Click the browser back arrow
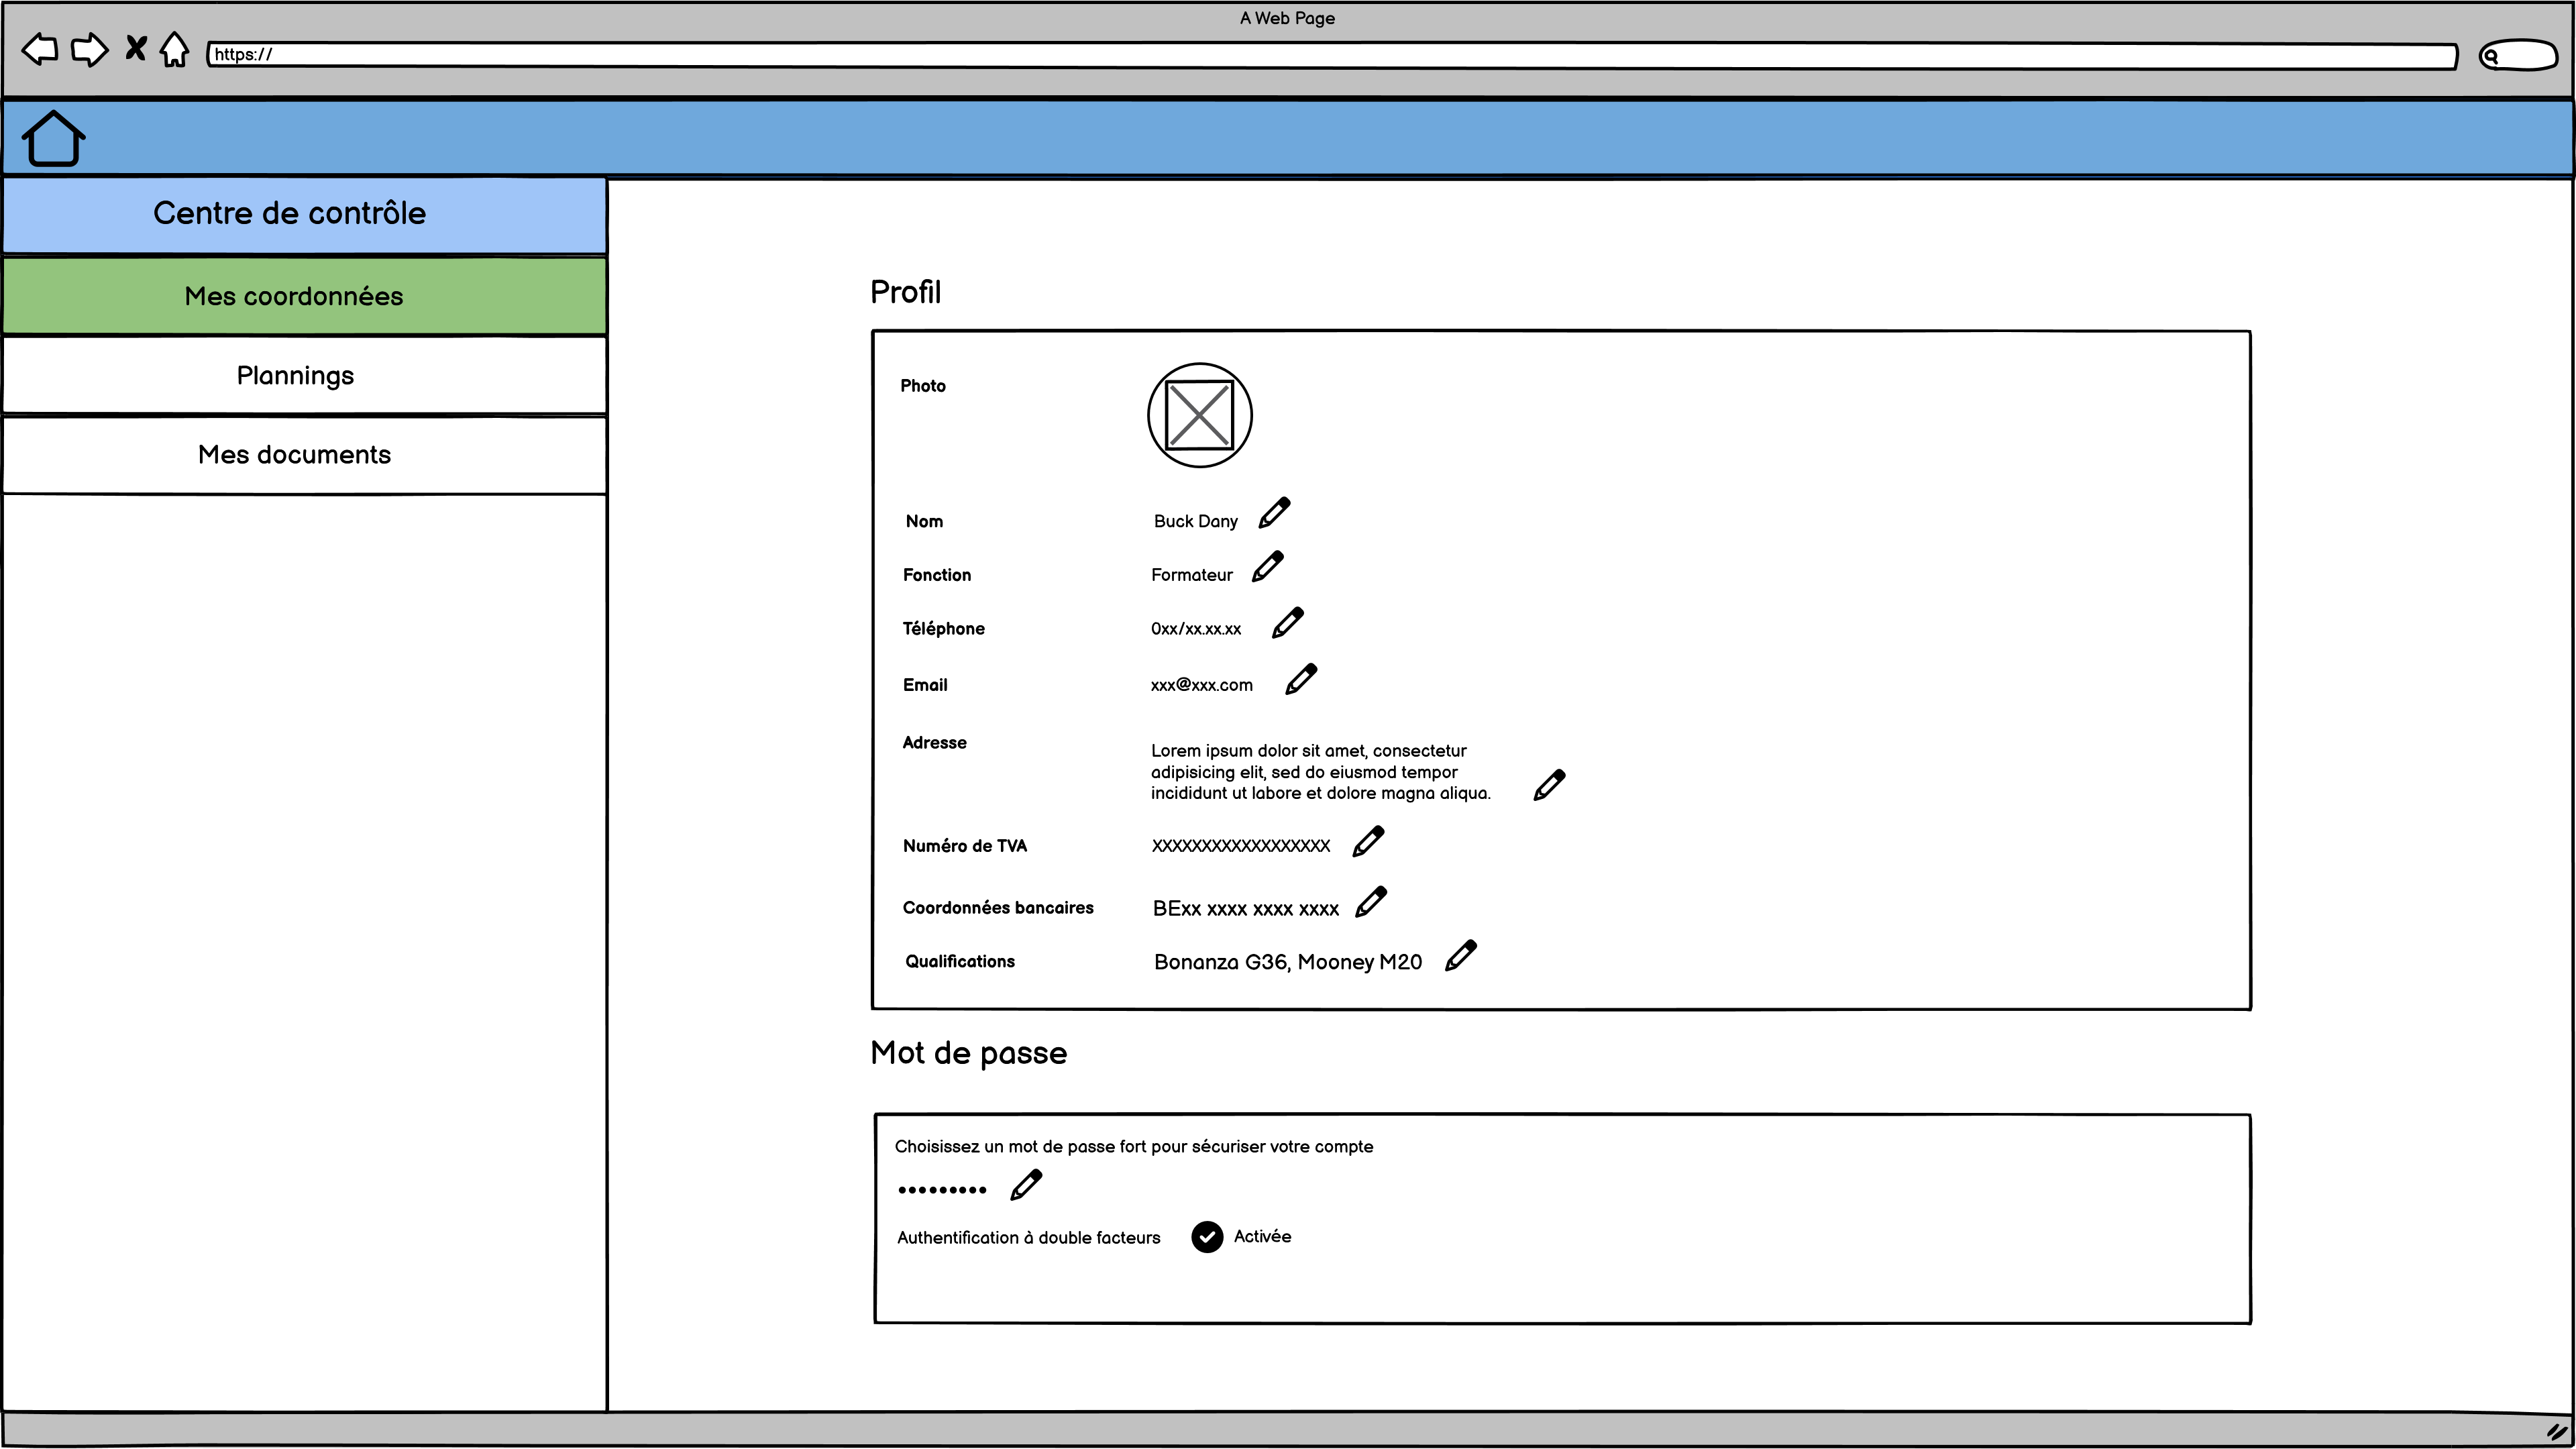The height and width of the screenshot is (1449, 2576). pos(40,49)
